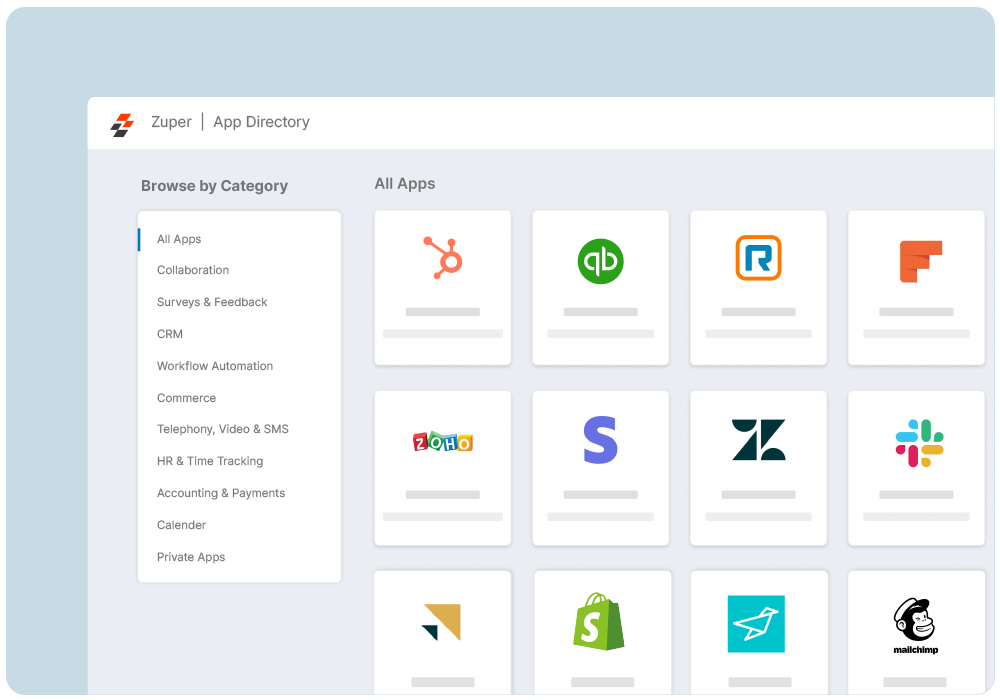This screenshot has width=1000, height=700.
Task: Open the teal paper bird app icon
Action: pos(756,623)
